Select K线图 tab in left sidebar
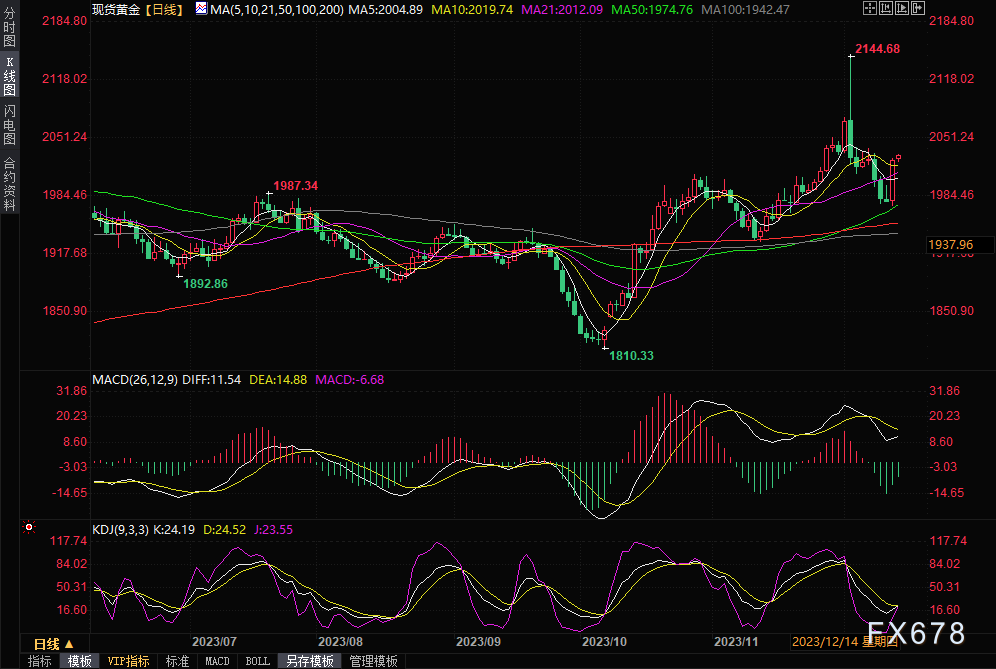The width and height of the screenshot is (996, 669). (9, 75)
